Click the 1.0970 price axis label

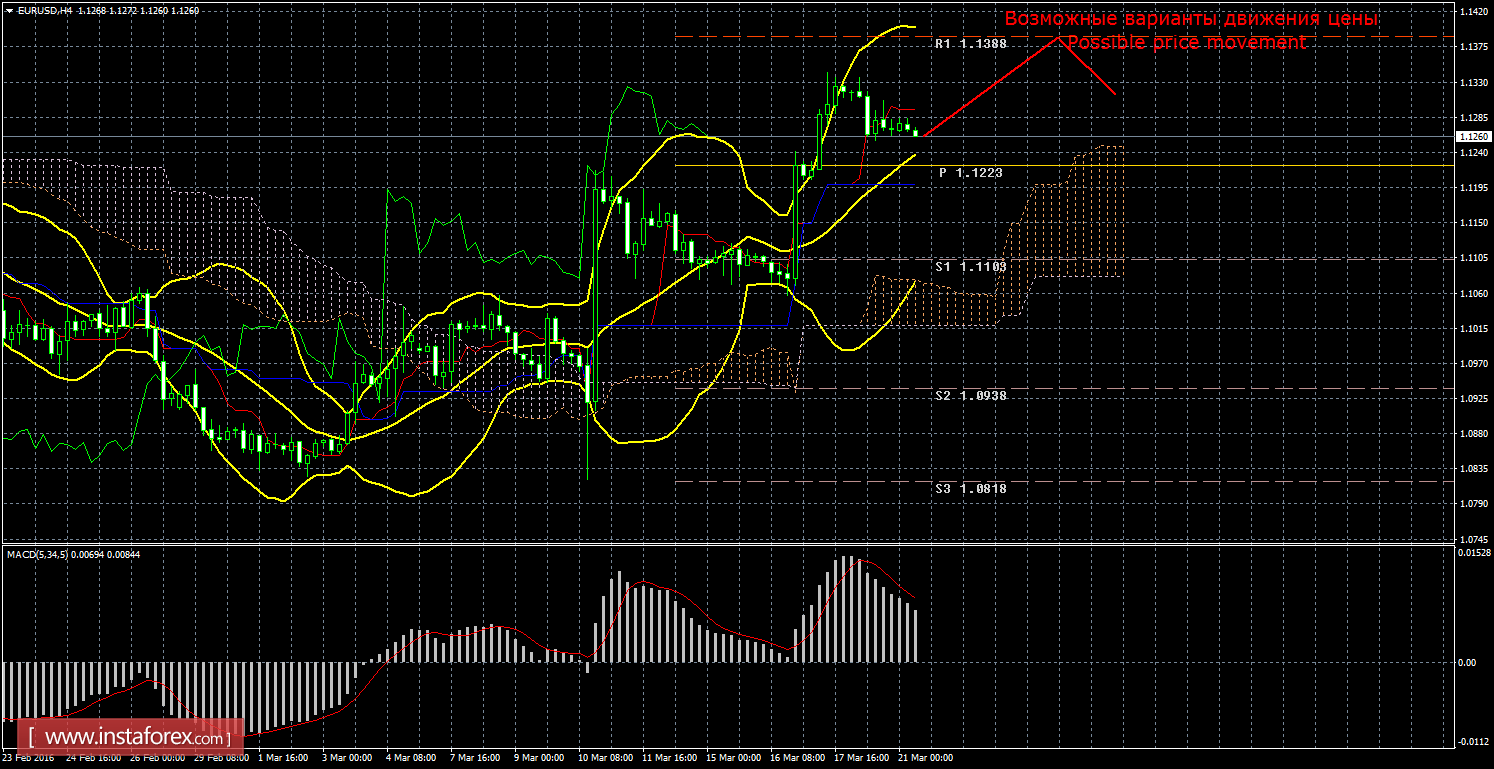tap(1473, 364)
